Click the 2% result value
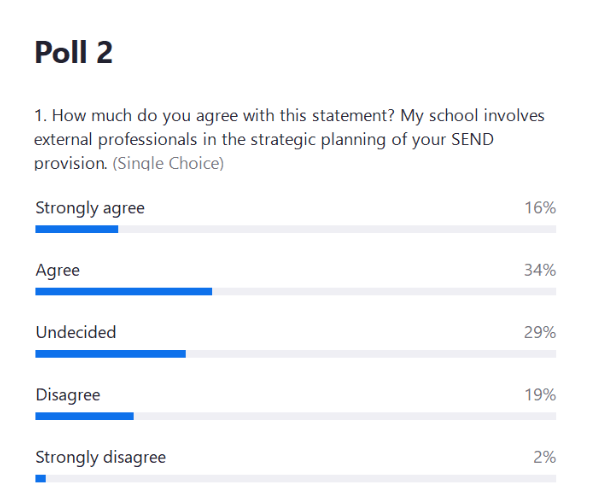Image resolution: width=600 pixels, height=500 pixels. pyautogui.click(x=544, y=457)
